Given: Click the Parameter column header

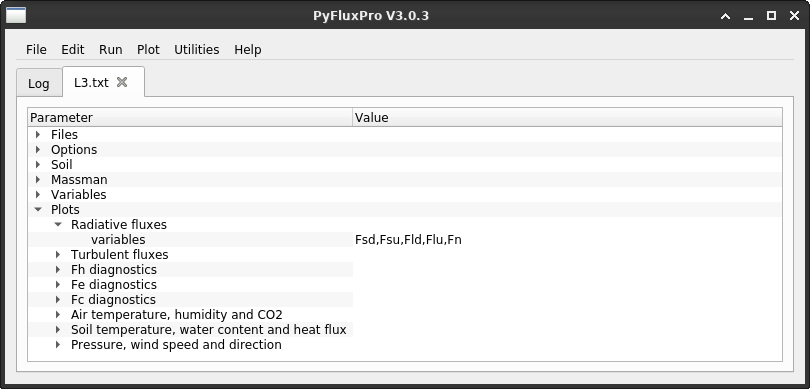Looking at the screenshot, I should coord(190,118).
